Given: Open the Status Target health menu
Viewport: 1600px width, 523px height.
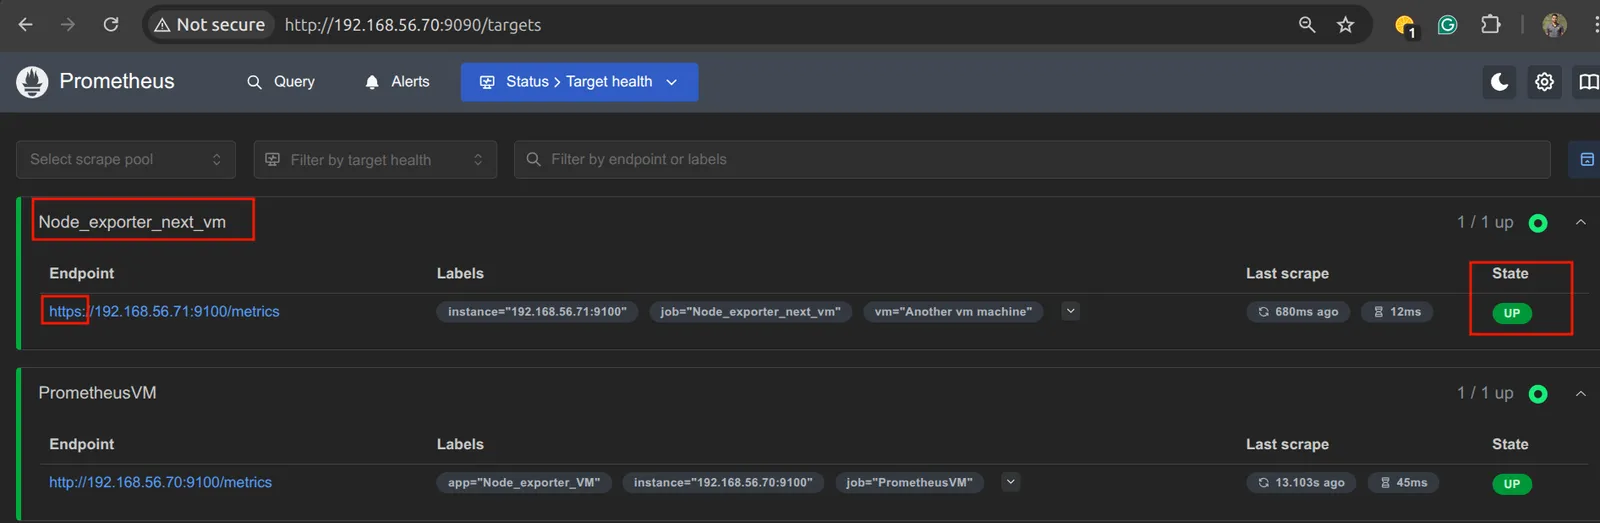Looking at the screenshot, I should click(579, 82).
